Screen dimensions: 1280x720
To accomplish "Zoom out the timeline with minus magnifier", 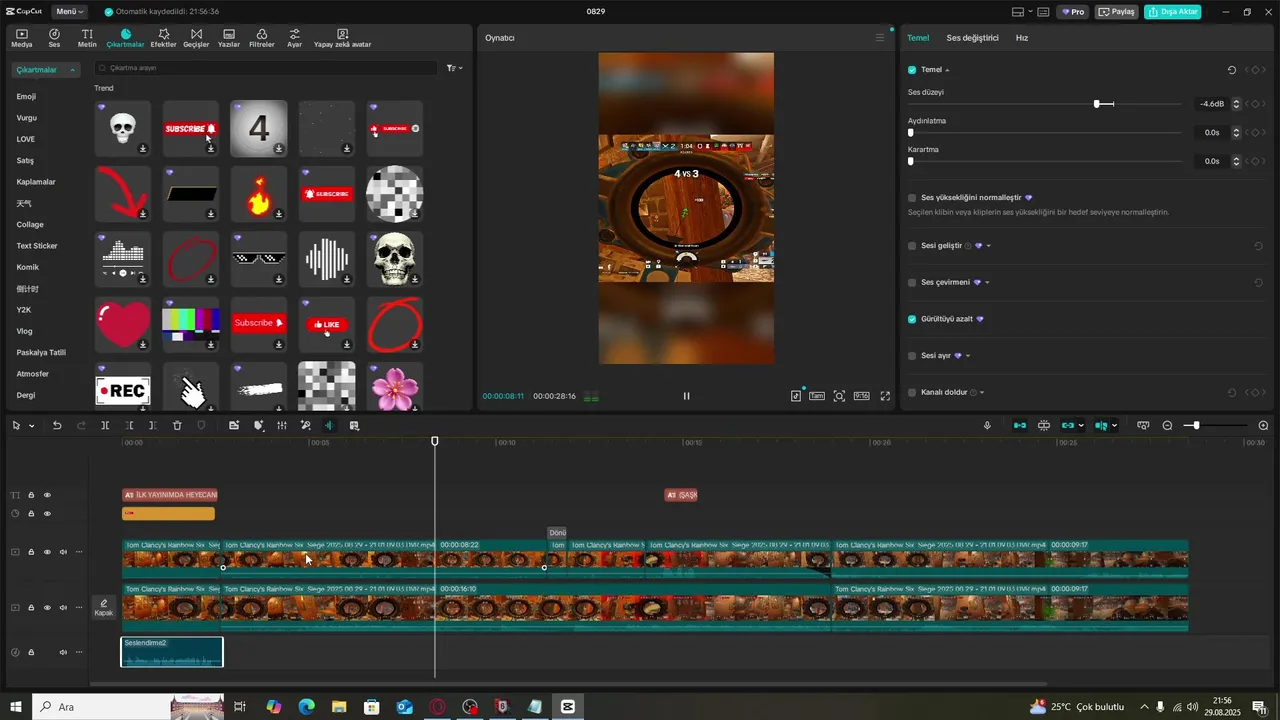I will click(x=1167, y=426).
